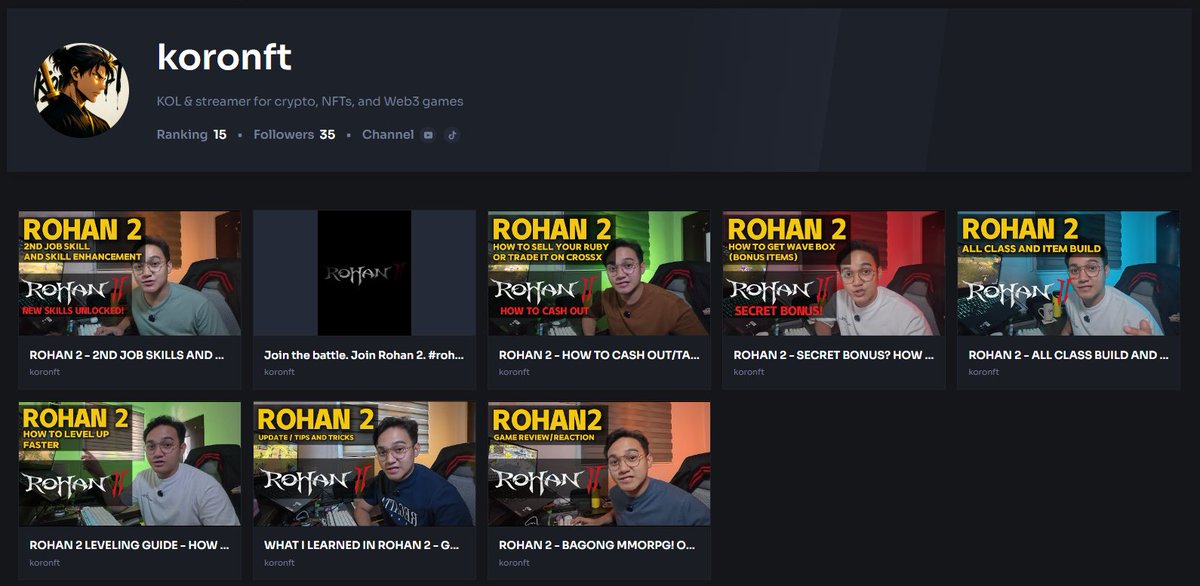This screenshot has height=586, width=1200.
Task: Click koronft author under What I Learned video
Action: click(x=279, y=563)
